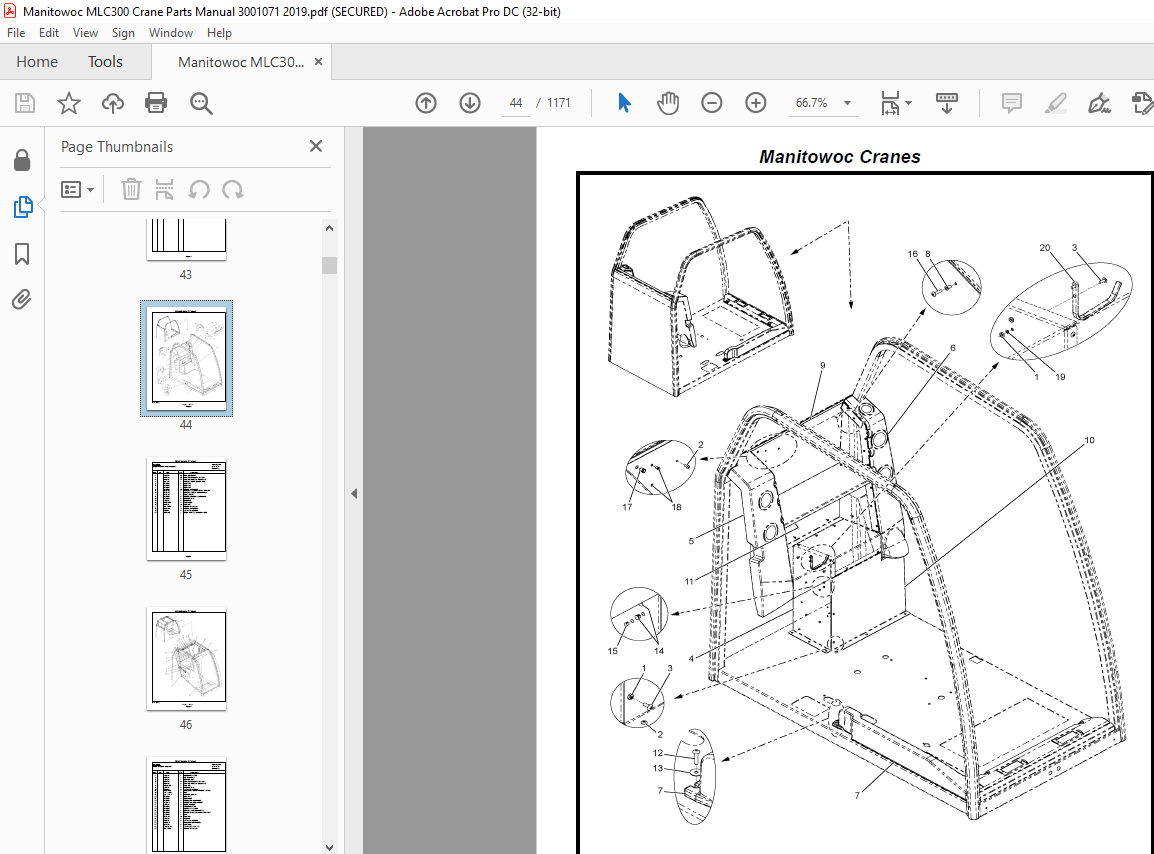Switch to the Tools tab
1154x854 pixels.
pyautogui.click(x=105, y=62)
